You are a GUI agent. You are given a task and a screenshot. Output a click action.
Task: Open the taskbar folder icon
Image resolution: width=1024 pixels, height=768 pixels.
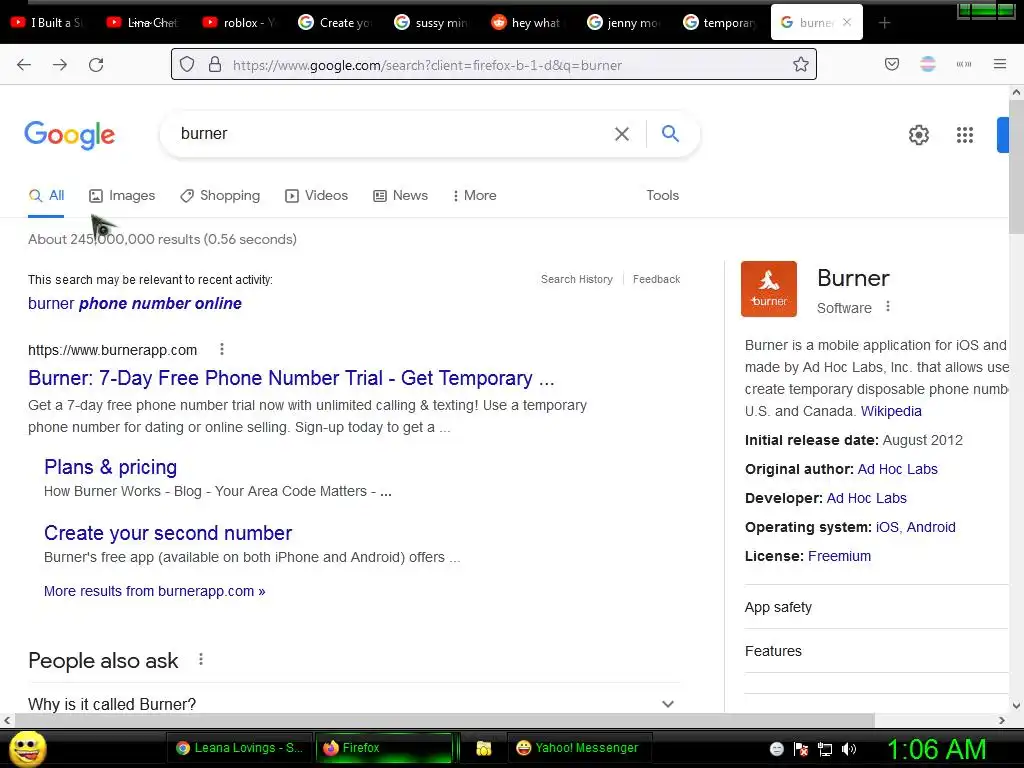tap(483, 748)
